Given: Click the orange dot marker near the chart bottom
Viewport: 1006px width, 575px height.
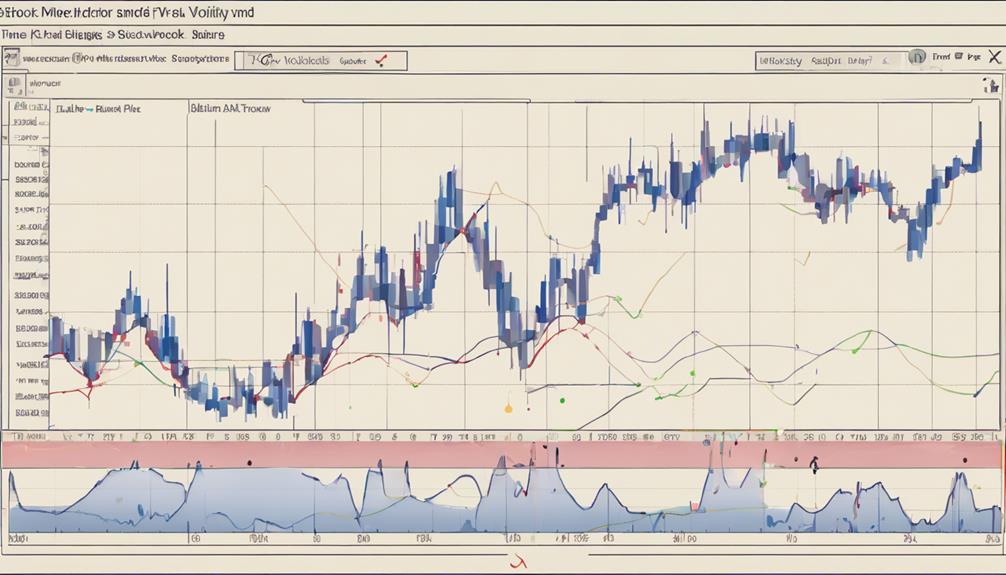Looking at the screenshot, I should click(509, 408).
